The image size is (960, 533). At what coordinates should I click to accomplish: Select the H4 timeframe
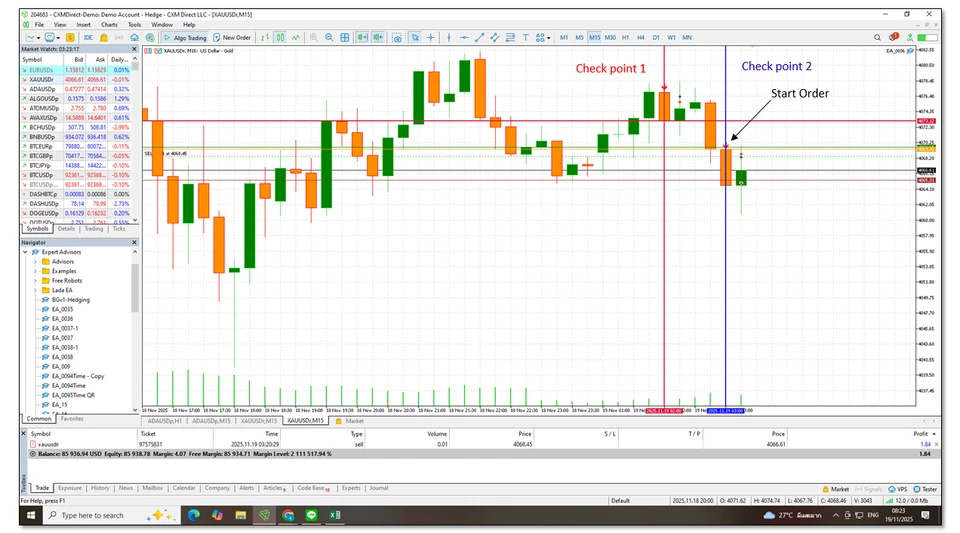pyautogui.click(x=640, y=37)
